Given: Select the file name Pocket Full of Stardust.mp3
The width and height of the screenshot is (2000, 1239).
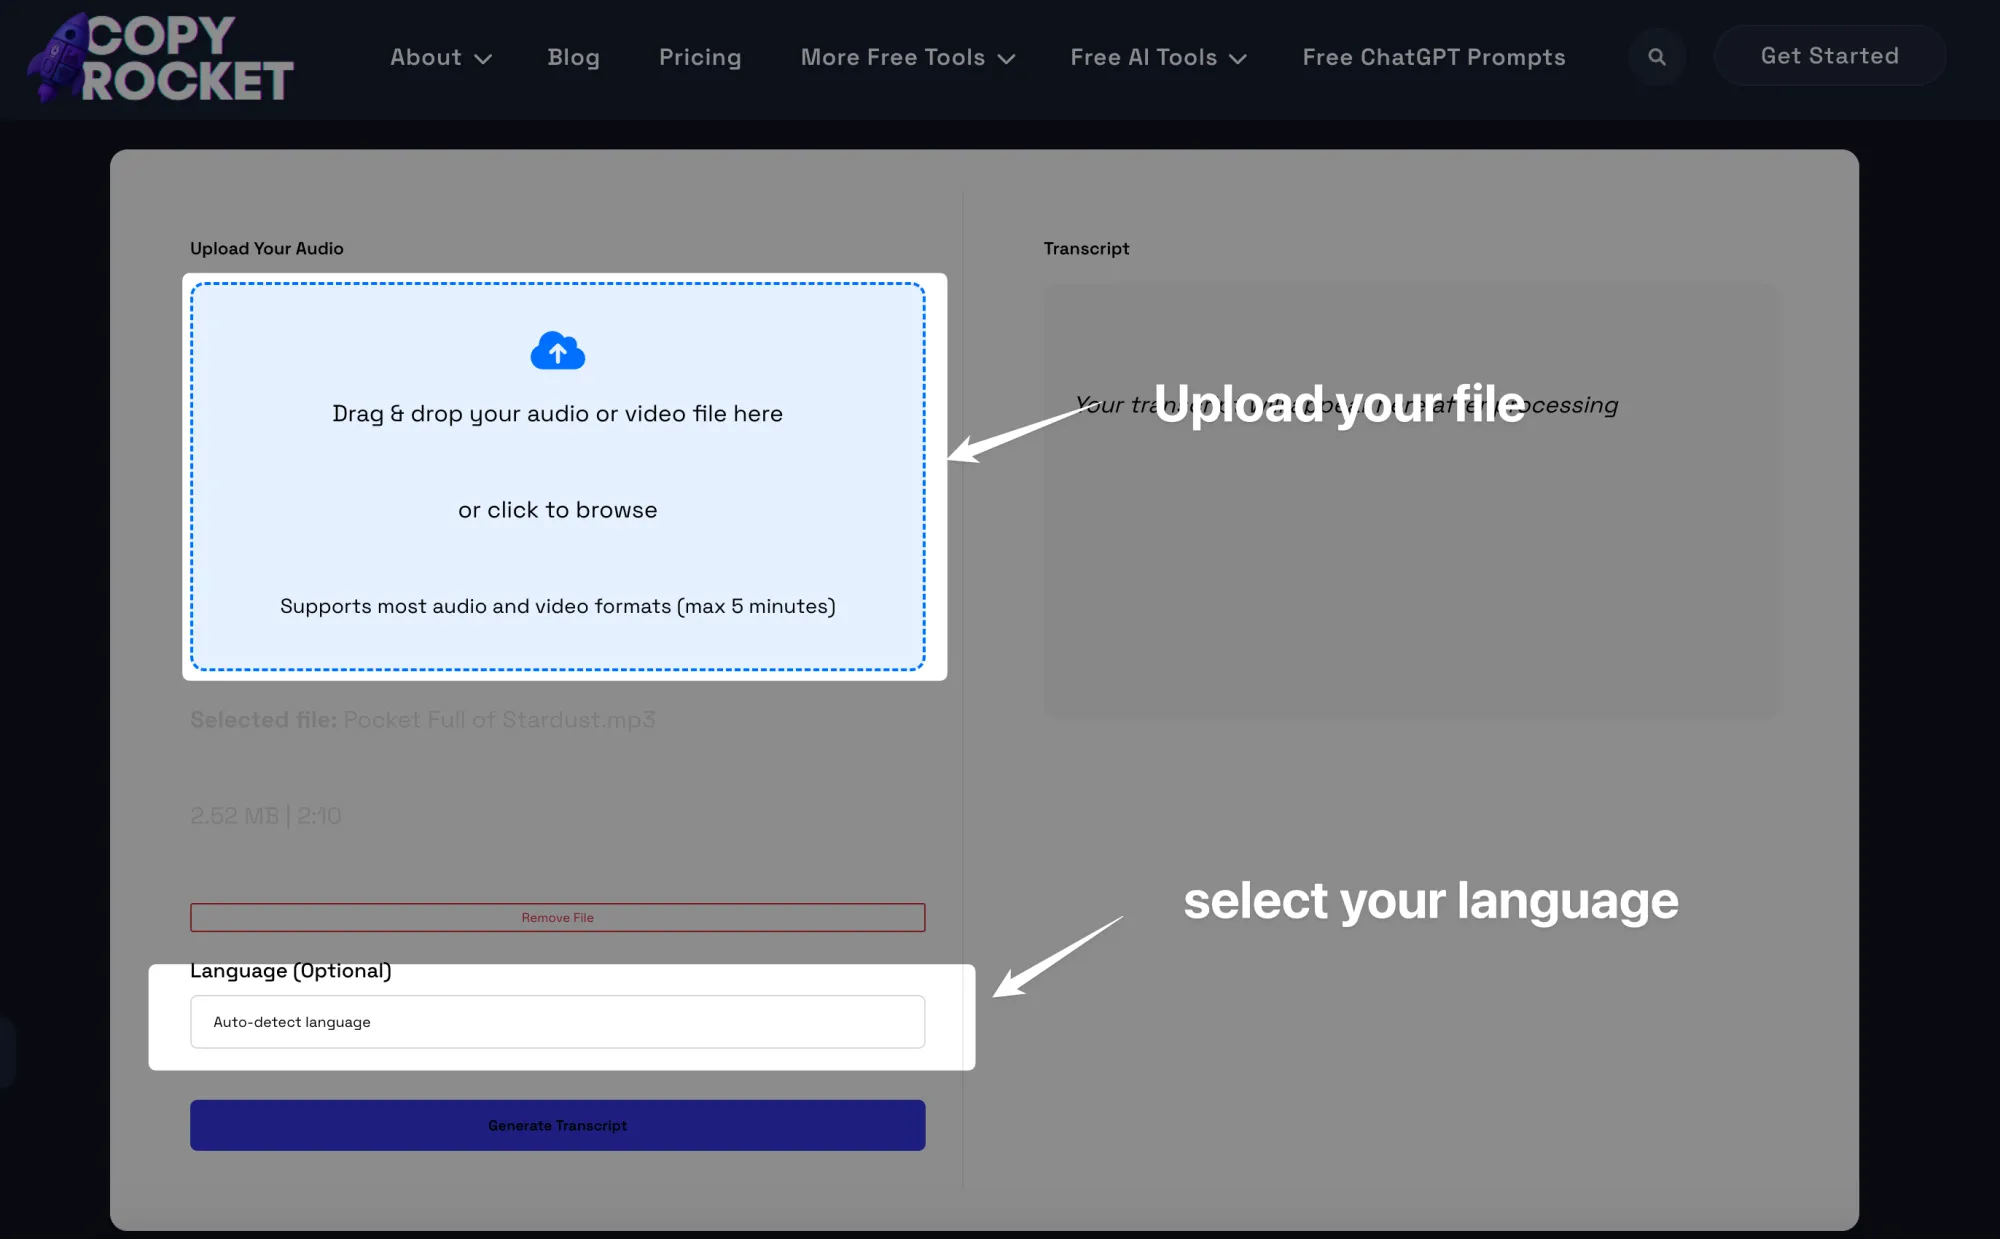Looking at the screenshot, I should tap(499, 719).
